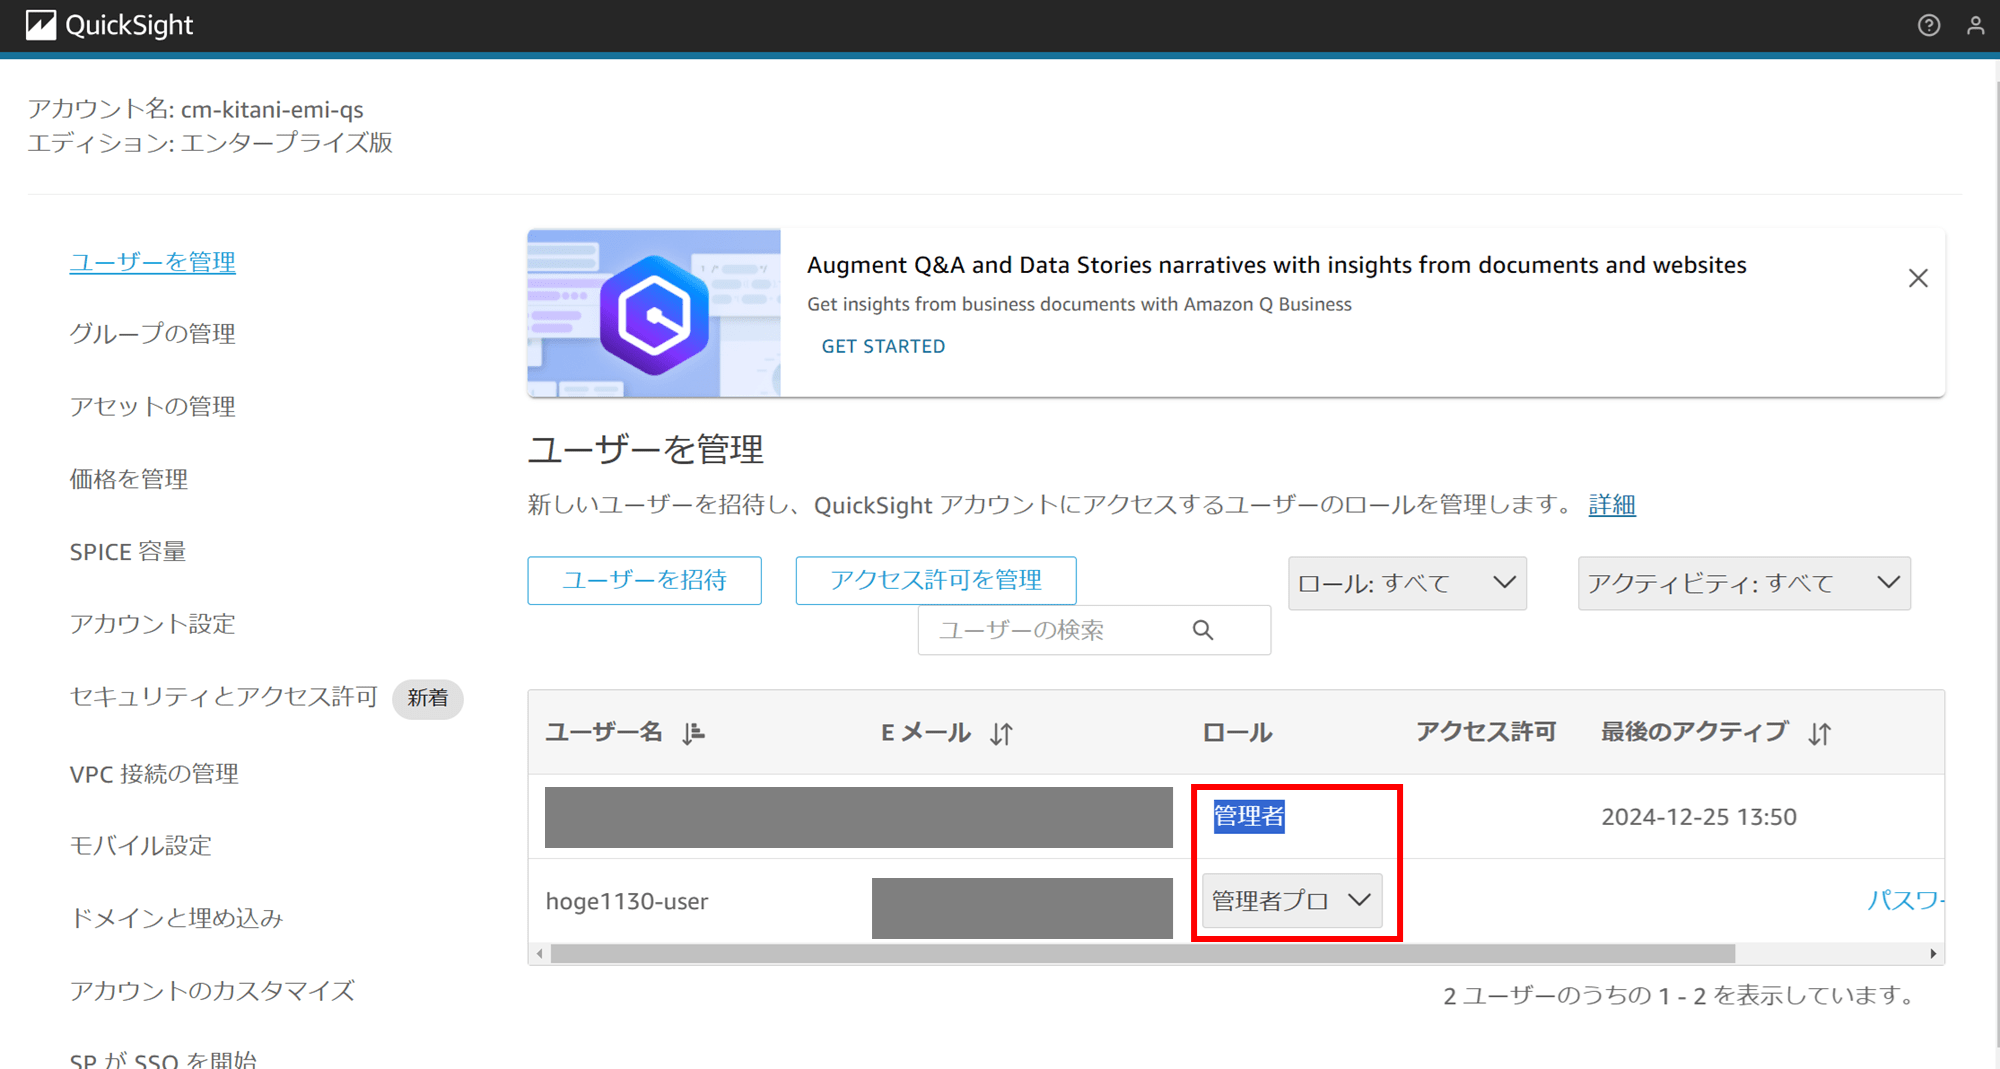Open セキュリティとアクセス許可 in the sidebar
2000x1069 pixels.
(224, 697)
